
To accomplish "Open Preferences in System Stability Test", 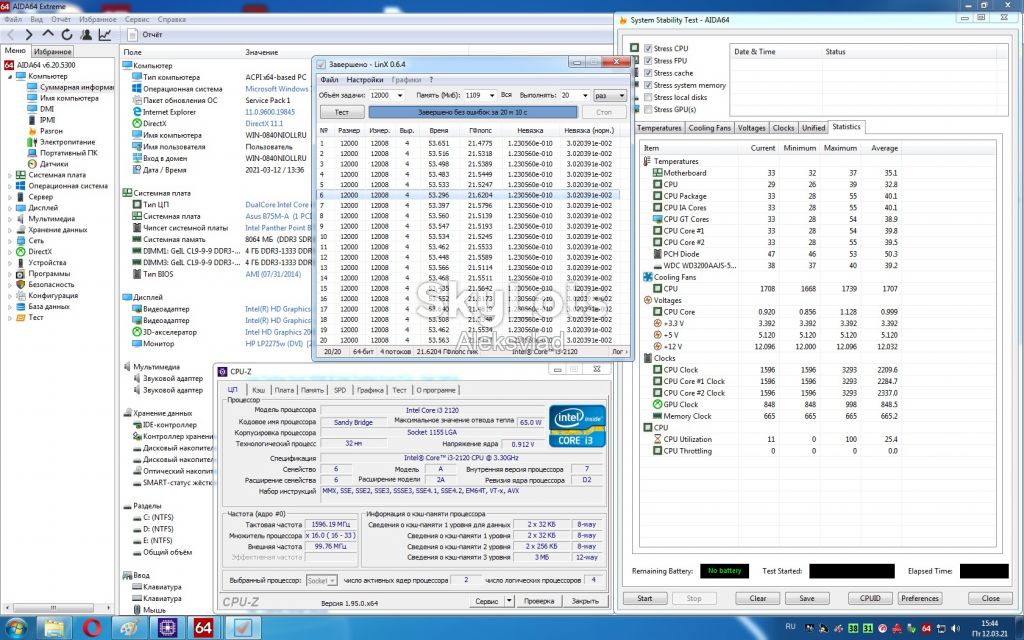I will [920, 598].
